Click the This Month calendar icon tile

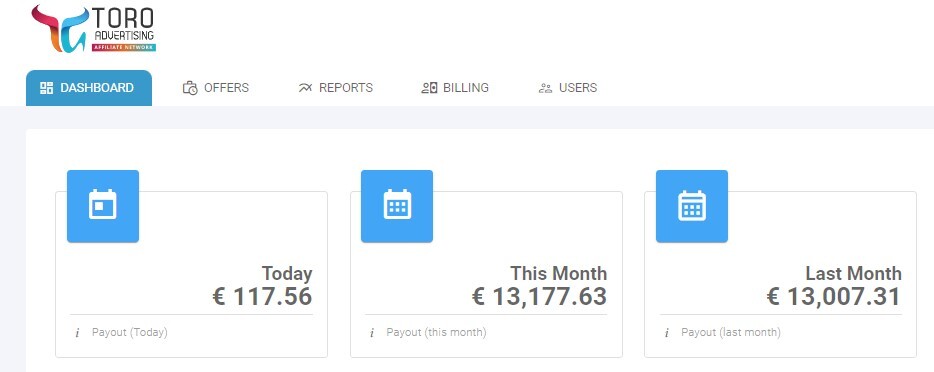point(397,206)
